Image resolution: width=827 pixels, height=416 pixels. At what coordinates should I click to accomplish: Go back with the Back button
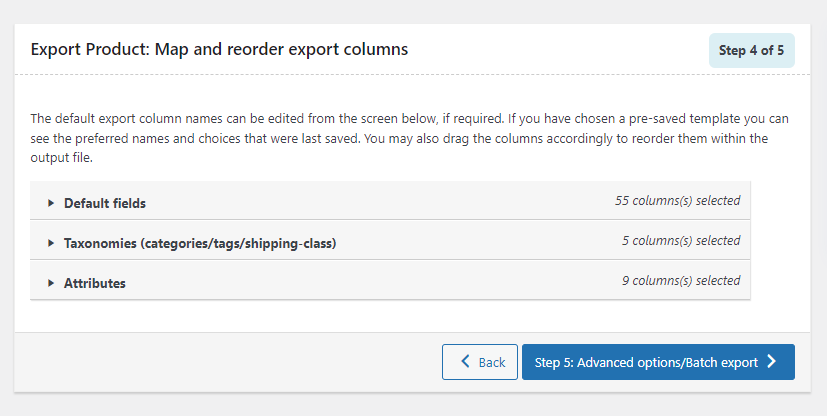point(480,362)
